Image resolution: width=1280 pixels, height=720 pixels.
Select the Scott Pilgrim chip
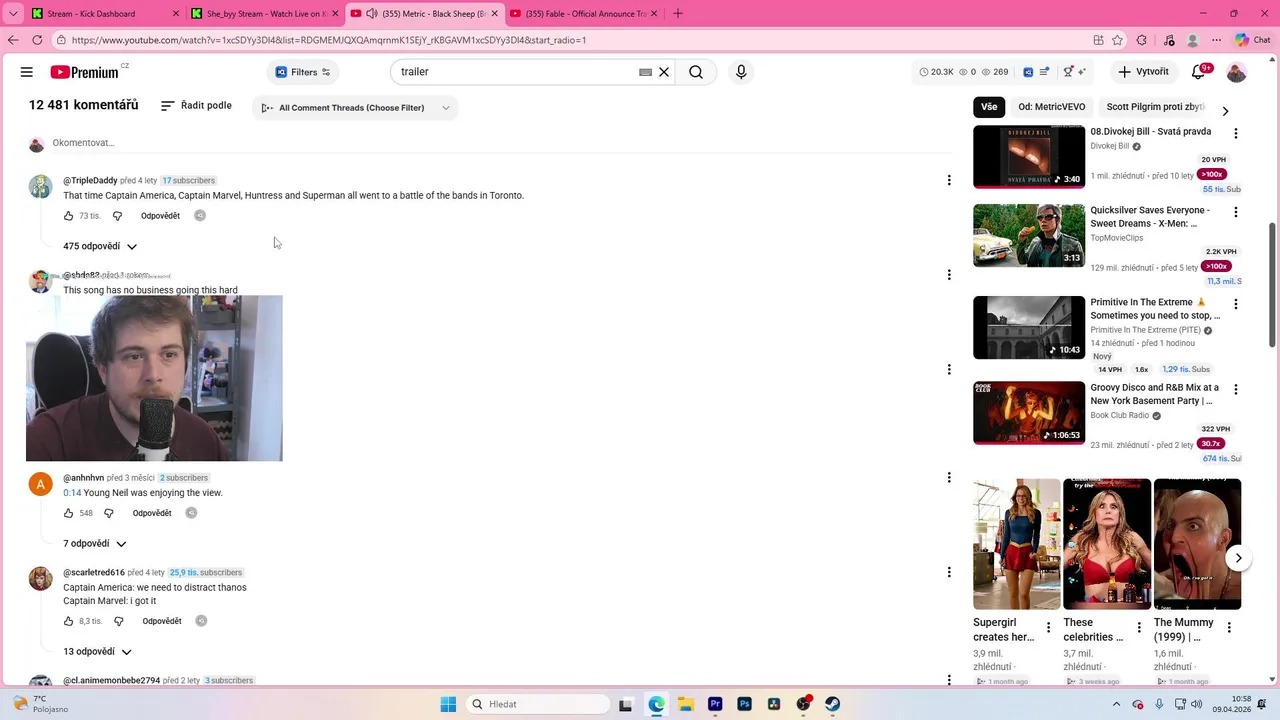(x=1155, y=107)
